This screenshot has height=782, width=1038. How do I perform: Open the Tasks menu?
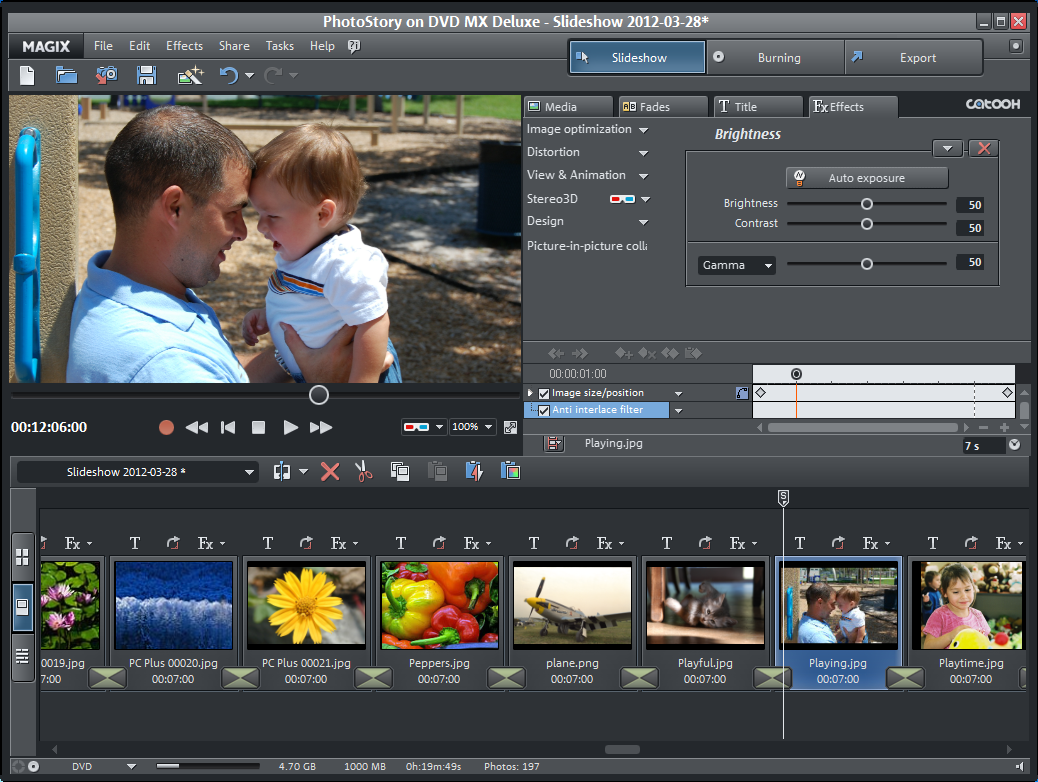[x=280, y=46]
